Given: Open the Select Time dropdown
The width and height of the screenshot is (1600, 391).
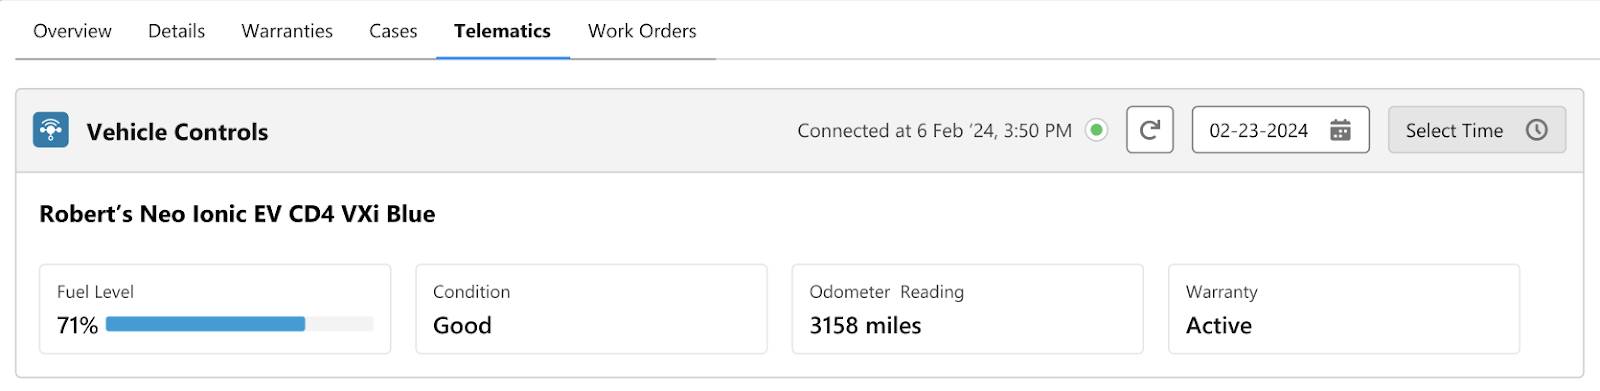Looking at the screenshot, I should point(1477,130).
